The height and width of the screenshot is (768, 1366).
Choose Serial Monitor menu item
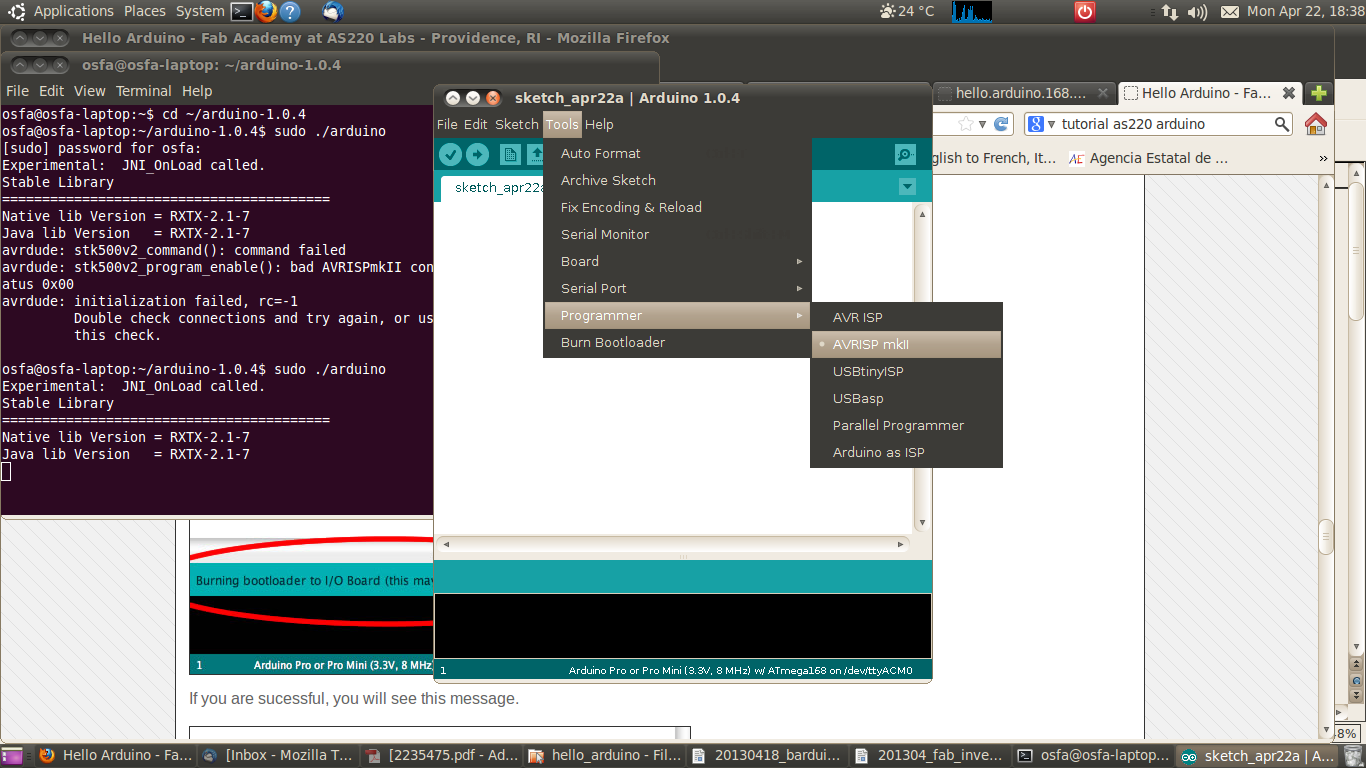point(677,234)
